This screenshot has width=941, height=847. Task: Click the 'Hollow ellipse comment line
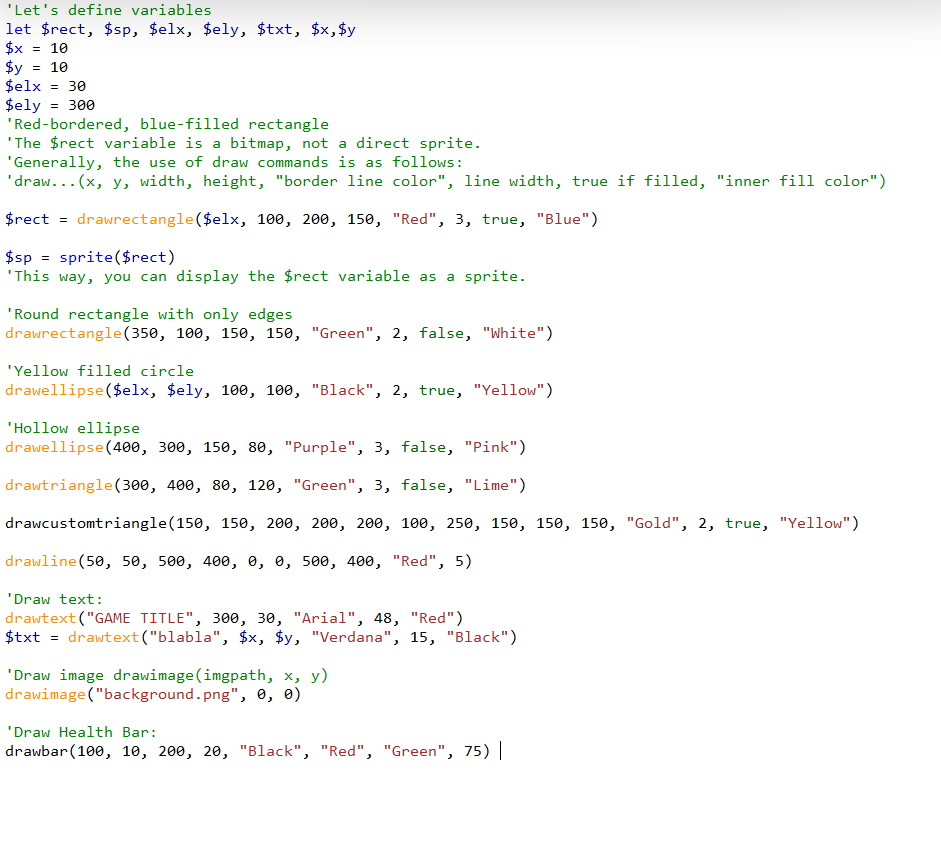tap(72, 428)
